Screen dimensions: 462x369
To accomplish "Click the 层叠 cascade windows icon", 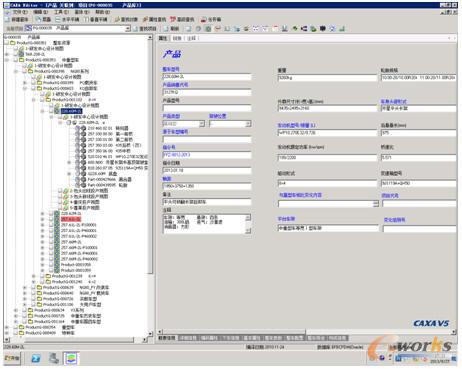I will click(39, 20).
